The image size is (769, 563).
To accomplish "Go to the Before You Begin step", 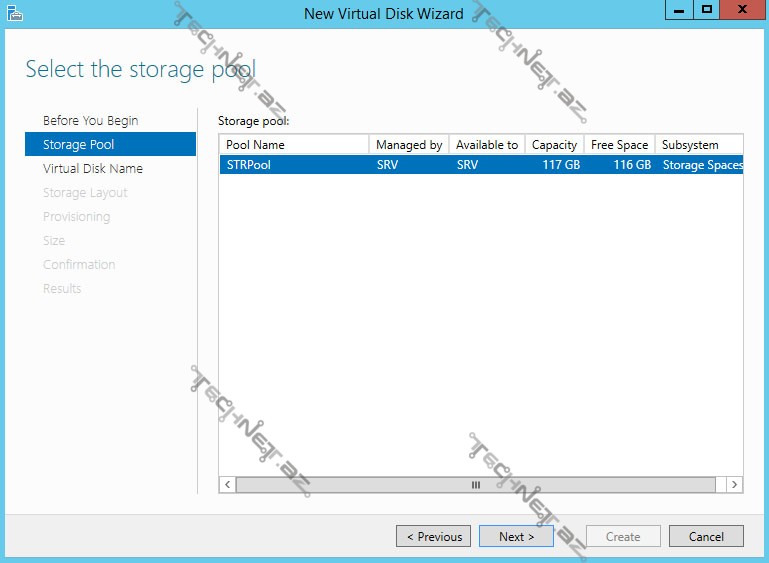I will coord(90,121).
